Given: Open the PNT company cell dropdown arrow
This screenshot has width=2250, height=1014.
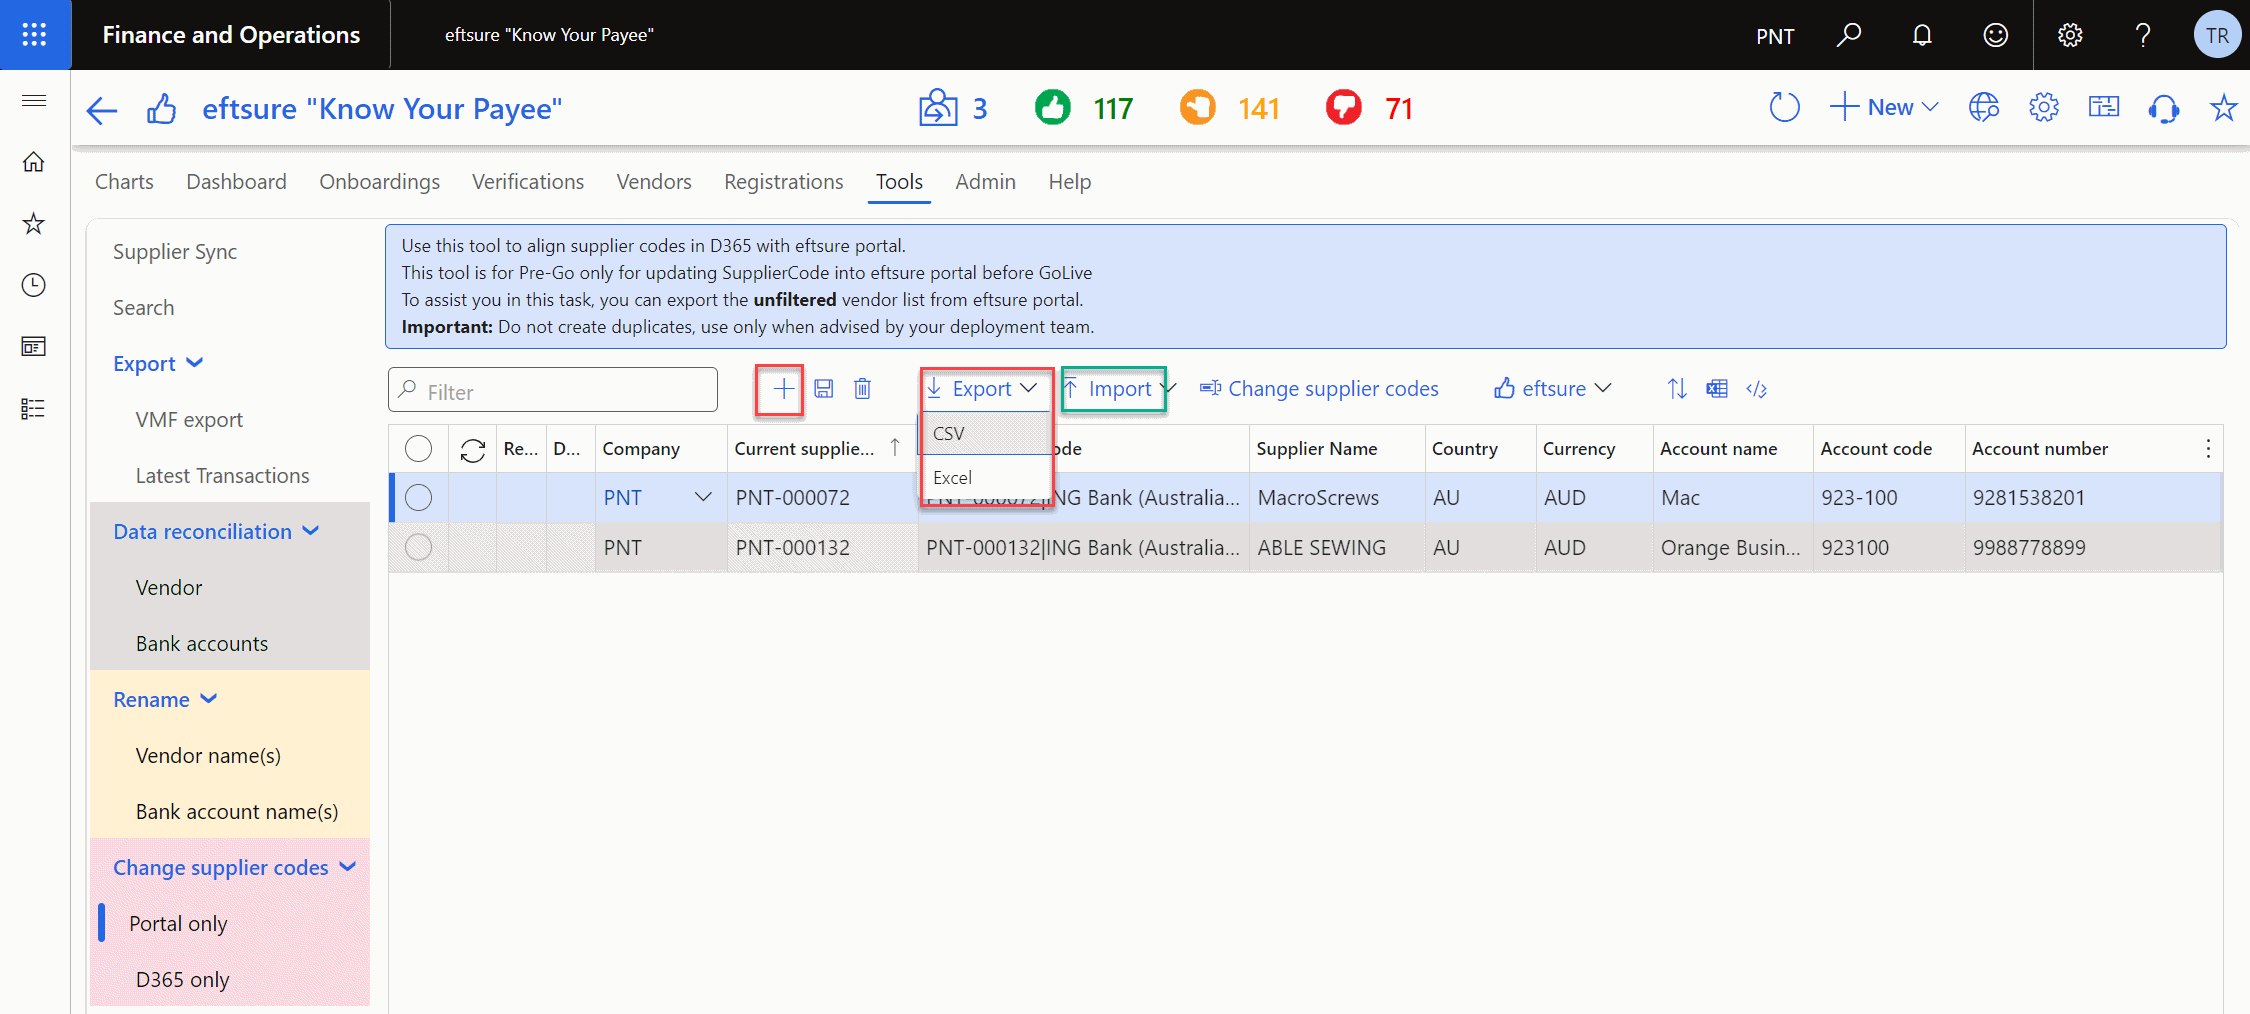Looking at the screenshot, I should tap(703, 497).
